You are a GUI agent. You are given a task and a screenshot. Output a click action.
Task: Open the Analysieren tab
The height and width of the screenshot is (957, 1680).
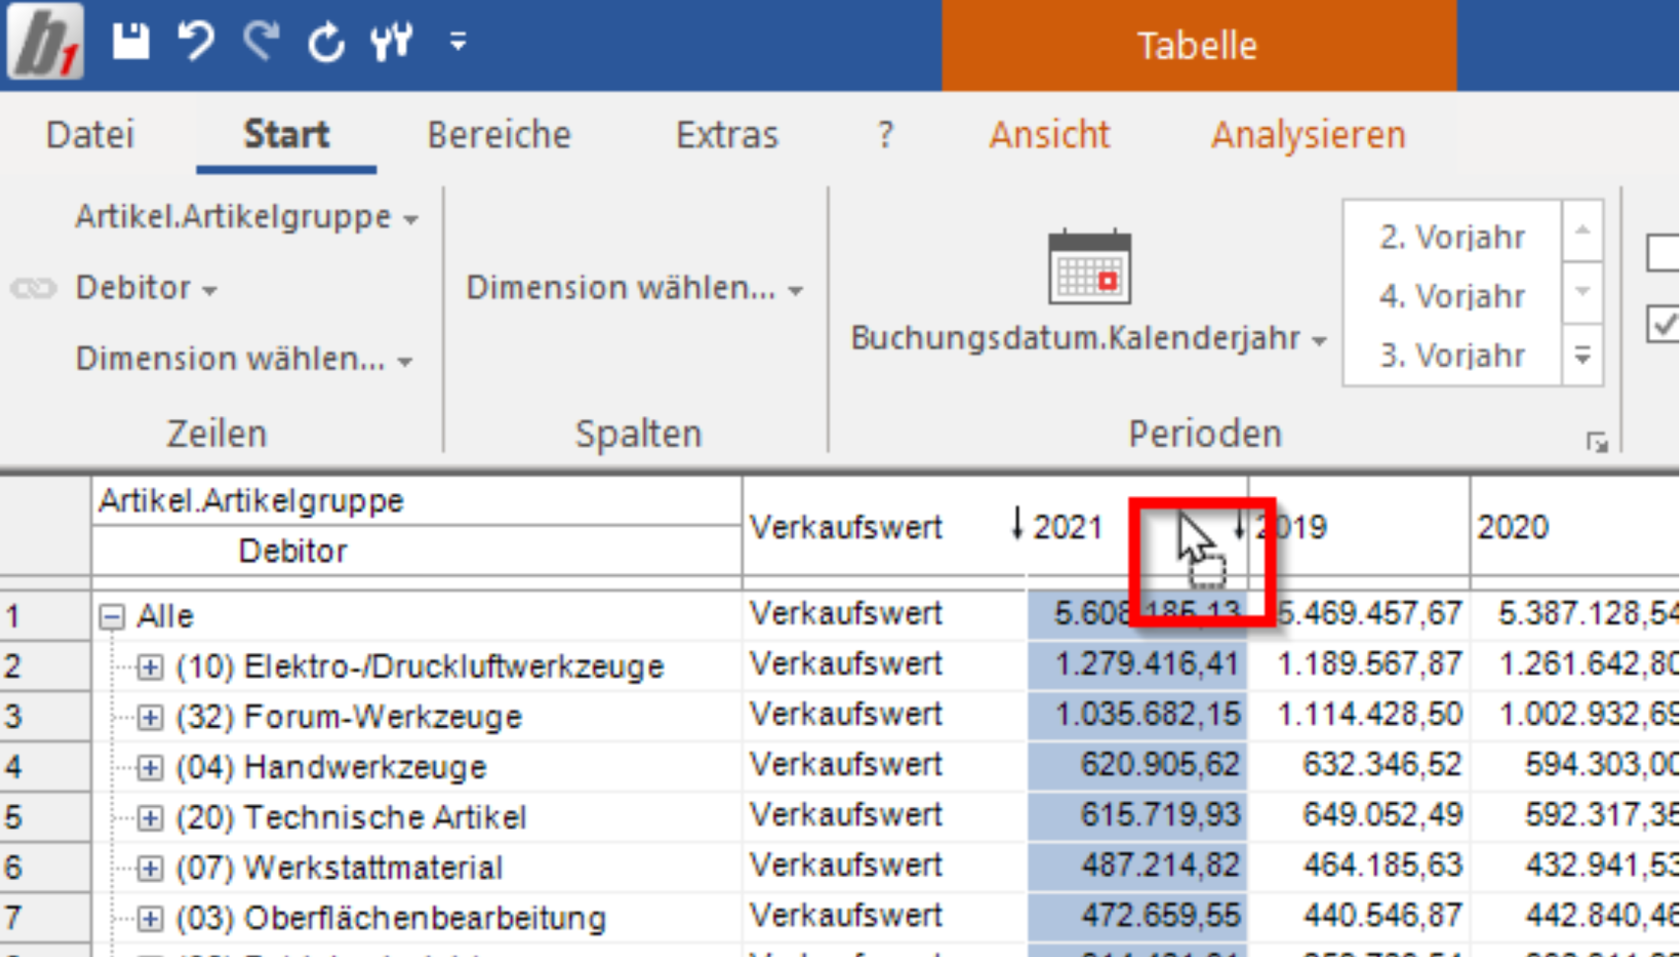point(1308,134)
